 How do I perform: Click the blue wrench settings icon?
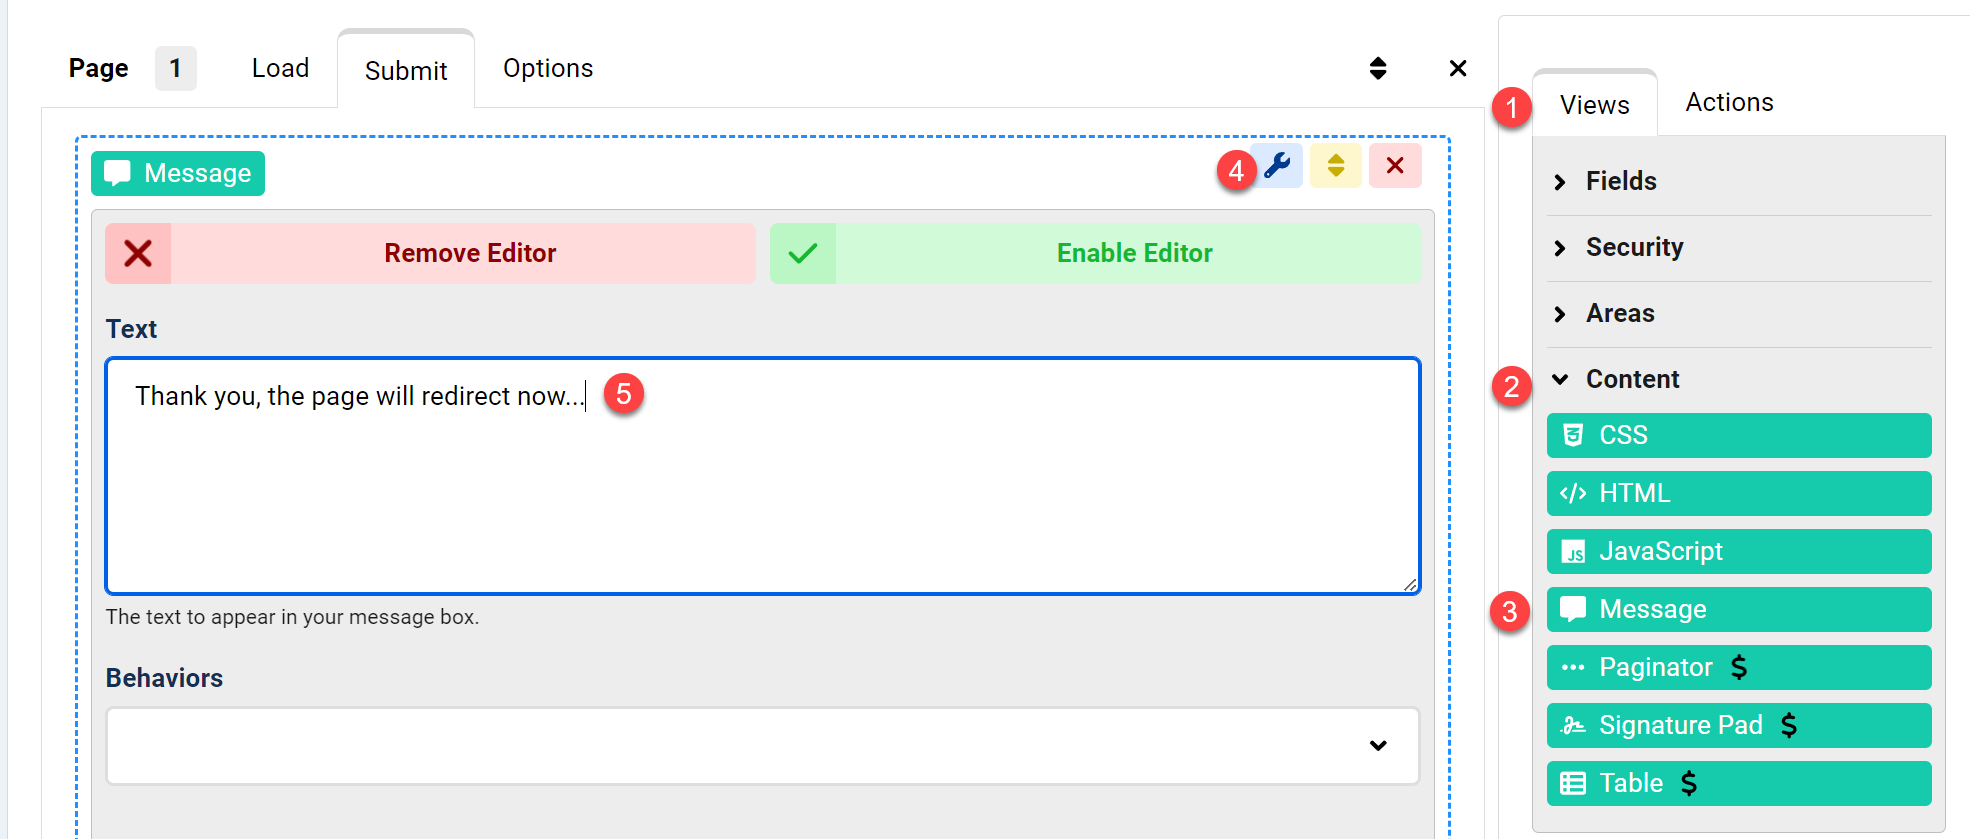[1277, 165]
